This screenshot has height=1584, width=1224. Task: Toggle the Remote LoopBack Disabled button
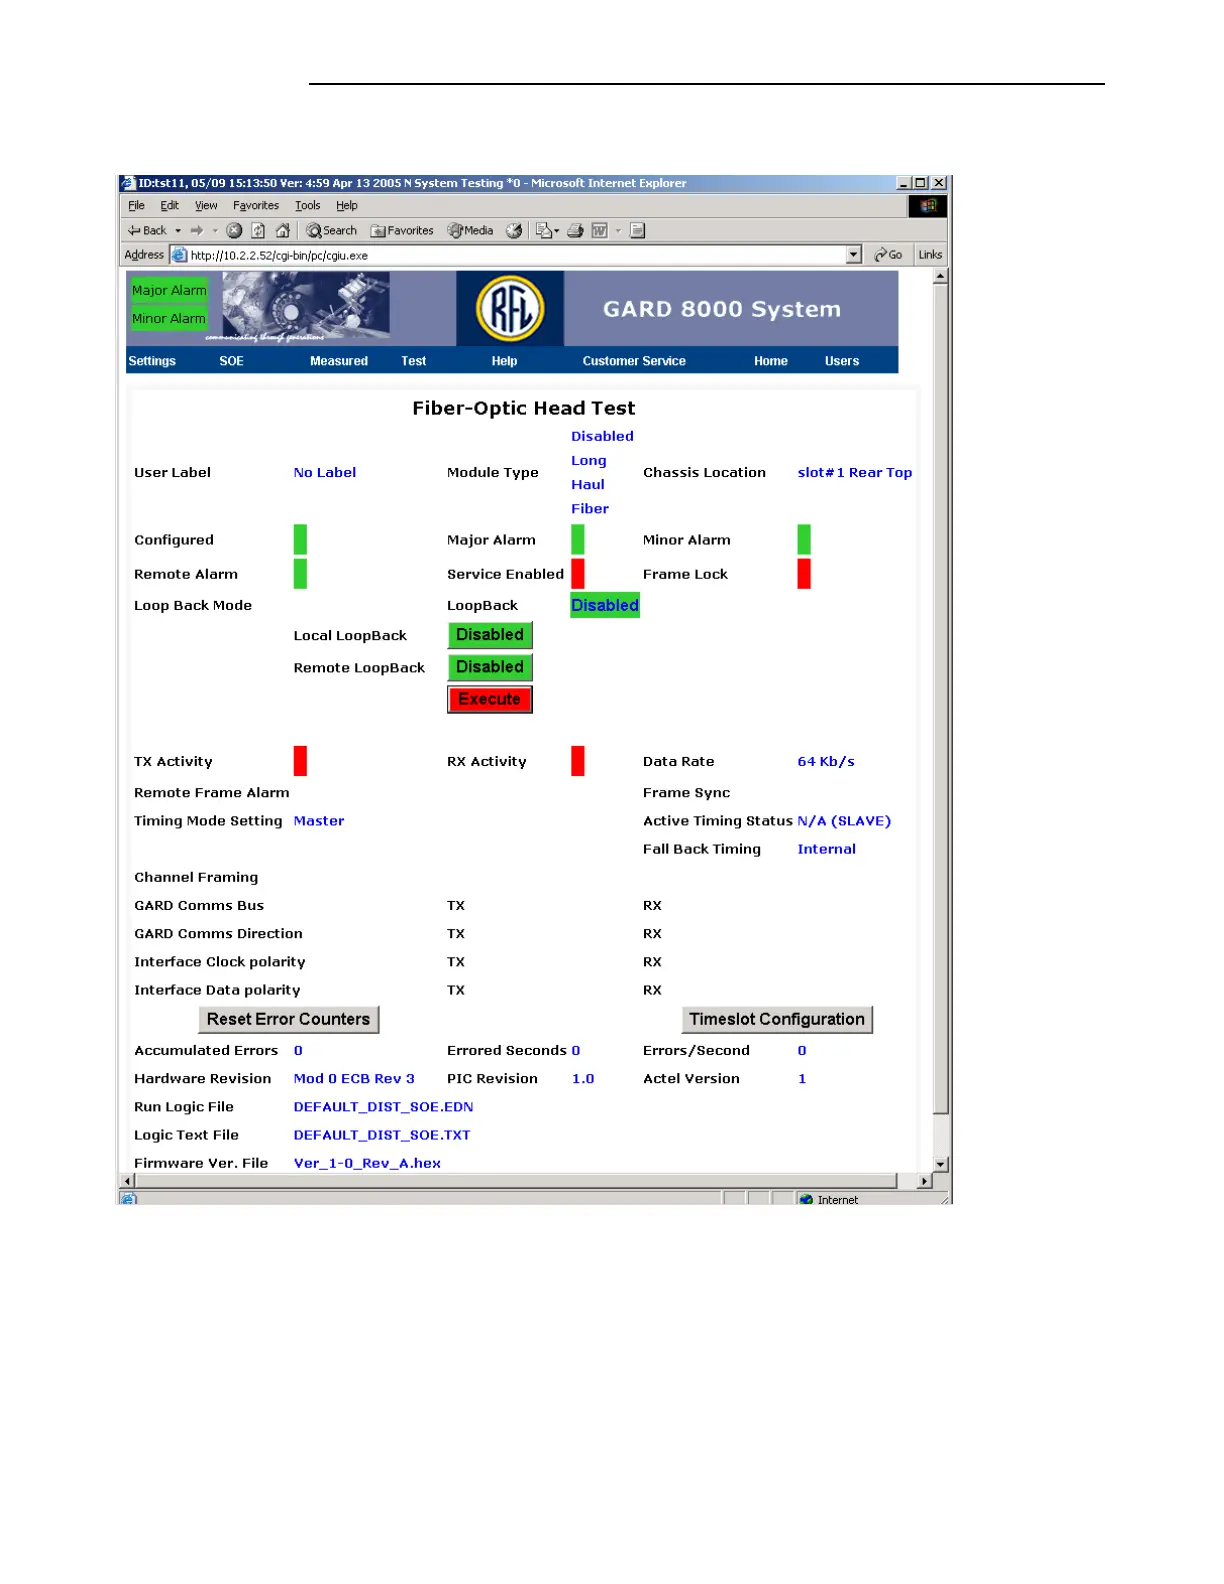click(490, 667)
